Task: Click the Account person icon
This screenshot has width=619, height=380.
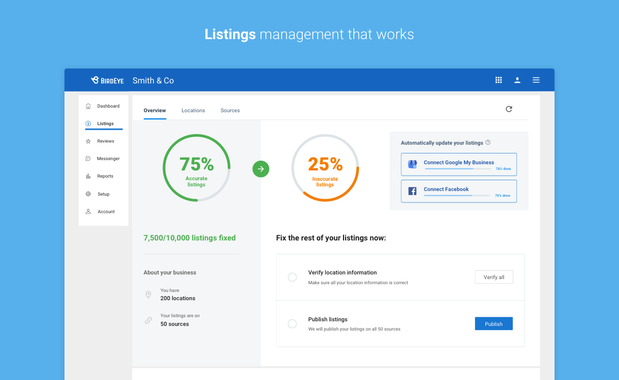Action: click(88, 212)
